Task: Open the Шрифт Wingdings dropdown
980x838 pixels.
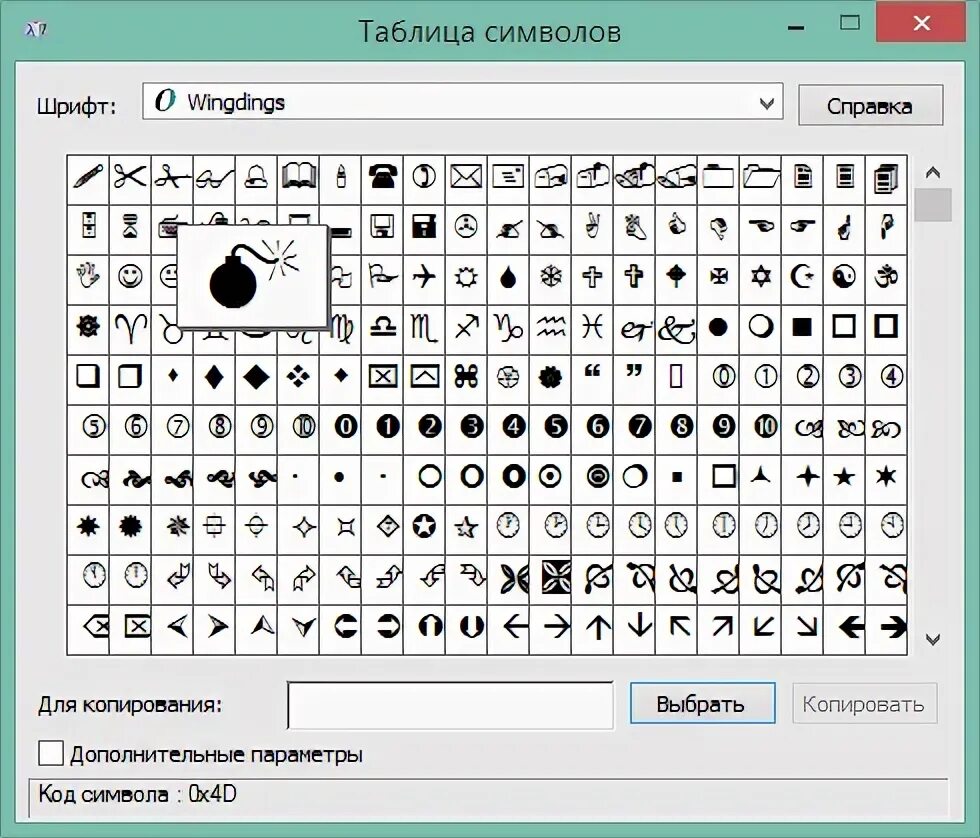Action: [462, 101]
